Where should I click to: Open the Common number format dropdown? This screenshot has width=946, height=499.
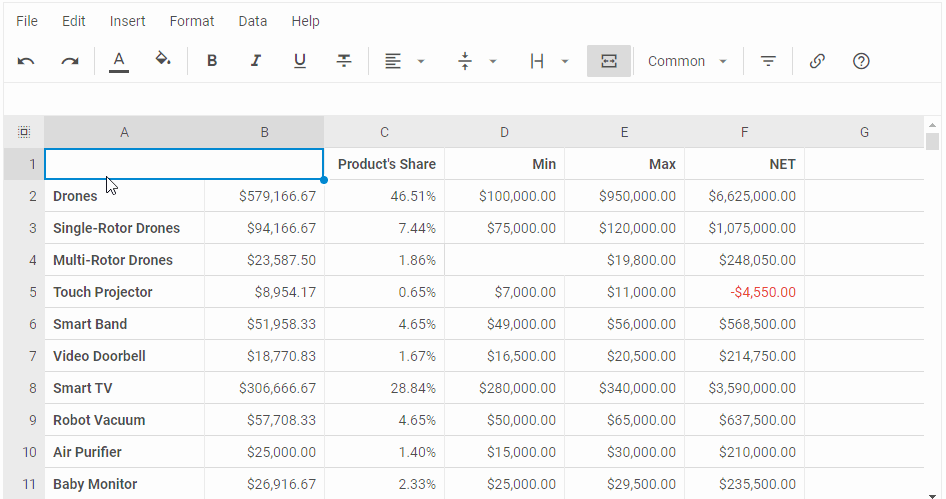tap(687, 61)
